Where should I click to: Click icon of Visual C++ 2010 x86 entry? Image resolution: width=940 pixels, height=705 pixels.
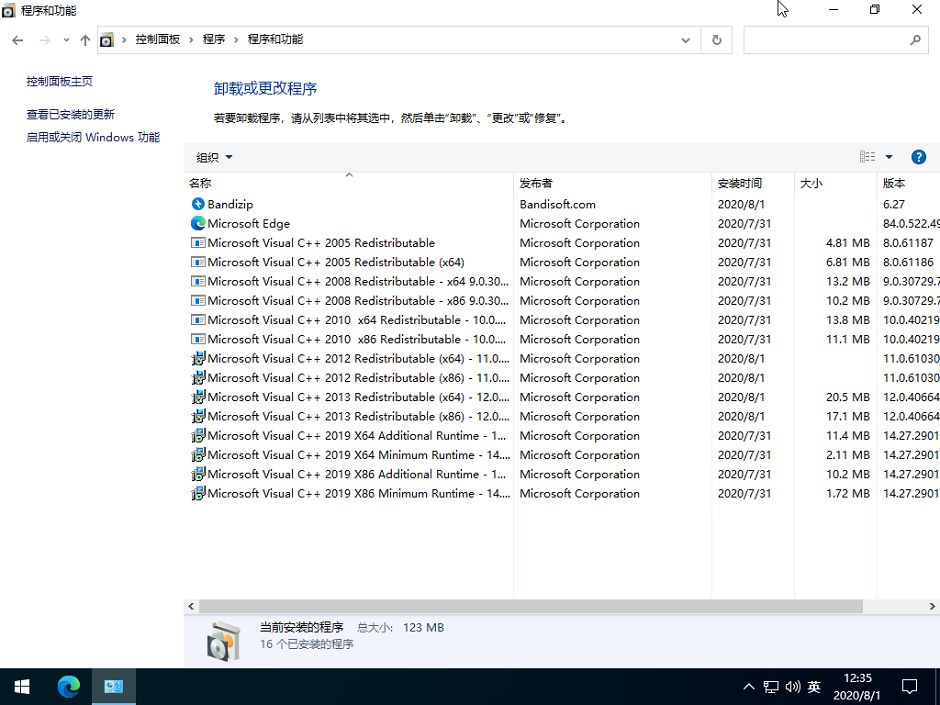[198, 339]
